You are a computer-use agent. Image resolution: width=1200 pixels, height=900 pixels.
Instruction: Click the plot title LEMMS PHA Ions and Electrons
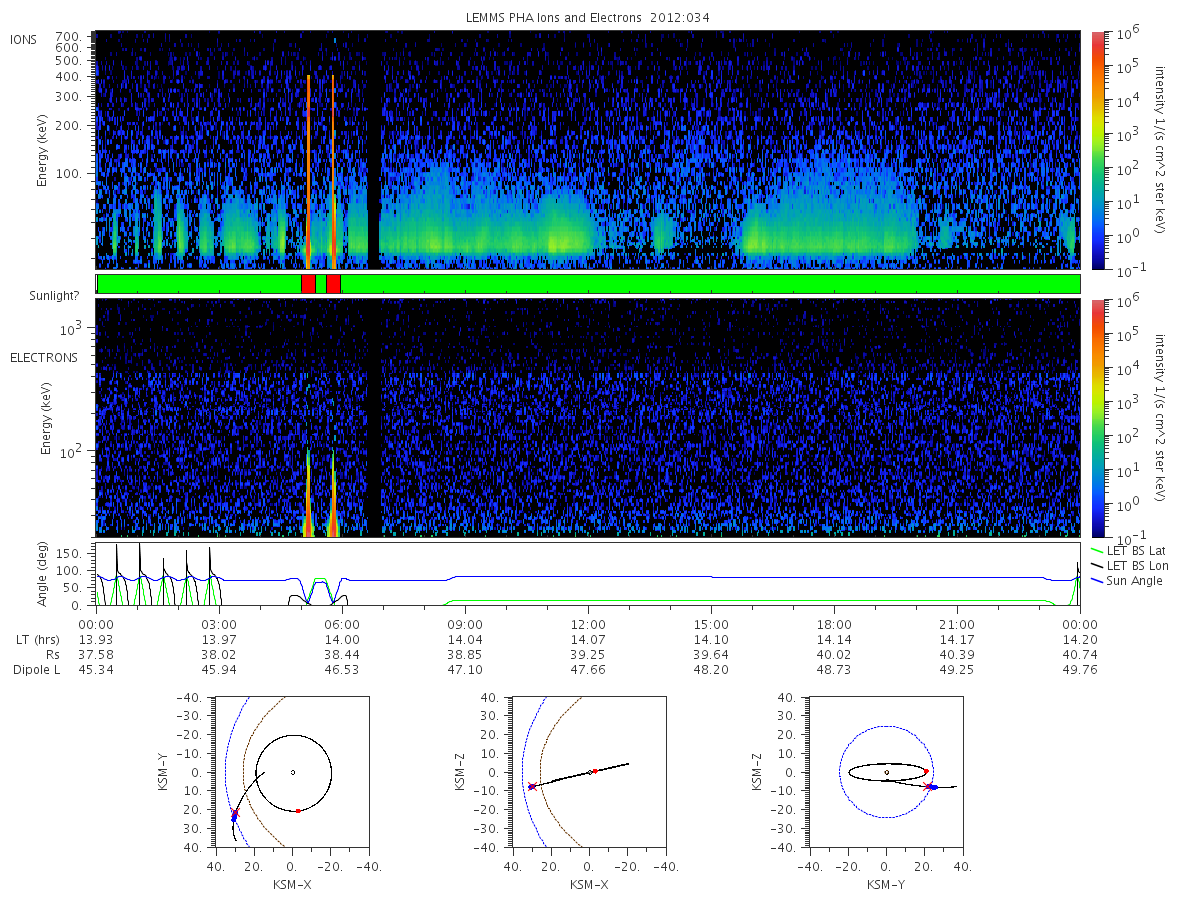click(x=560, y=18)
